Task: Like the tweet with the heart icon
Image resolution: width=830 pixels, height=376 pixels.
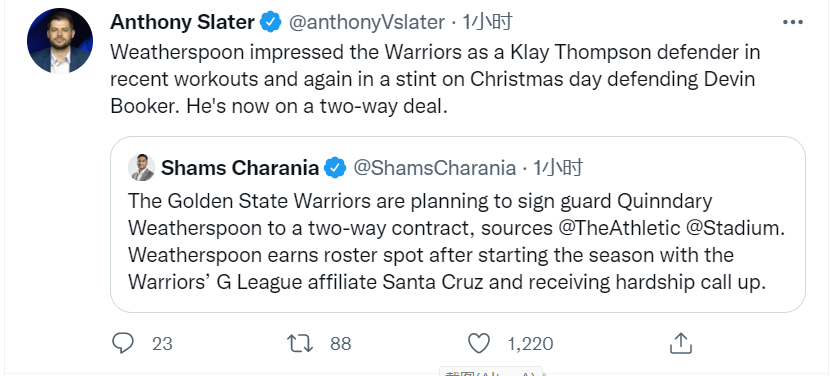Action: [479, 344]
